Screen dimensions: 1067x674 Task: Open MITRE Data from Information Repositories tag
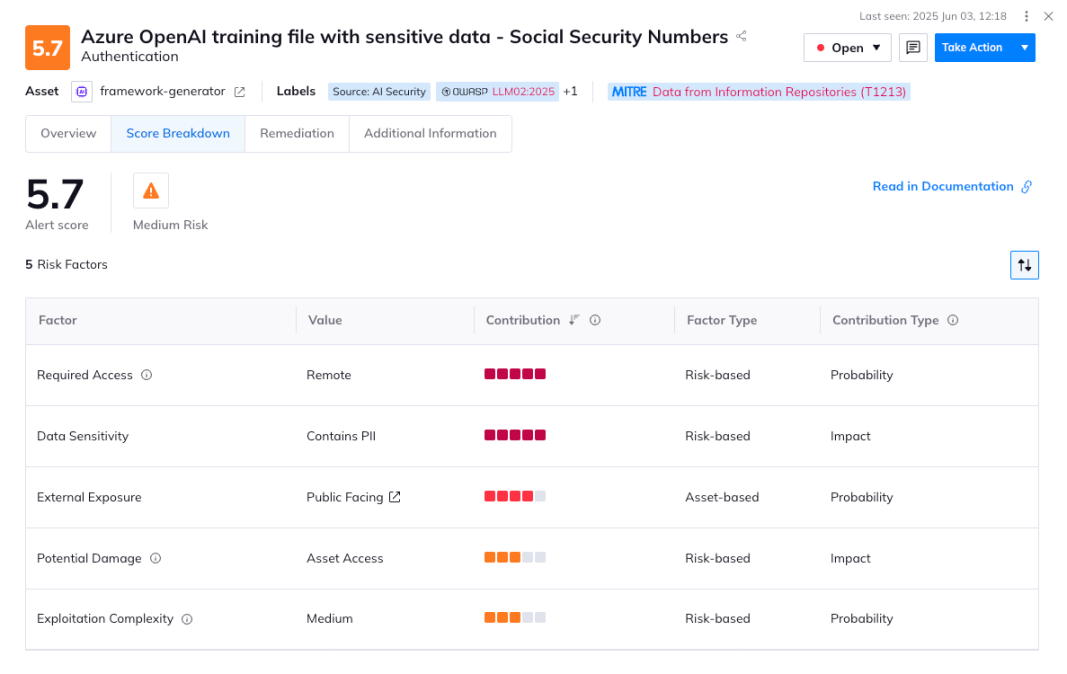(x=759, y=92)
